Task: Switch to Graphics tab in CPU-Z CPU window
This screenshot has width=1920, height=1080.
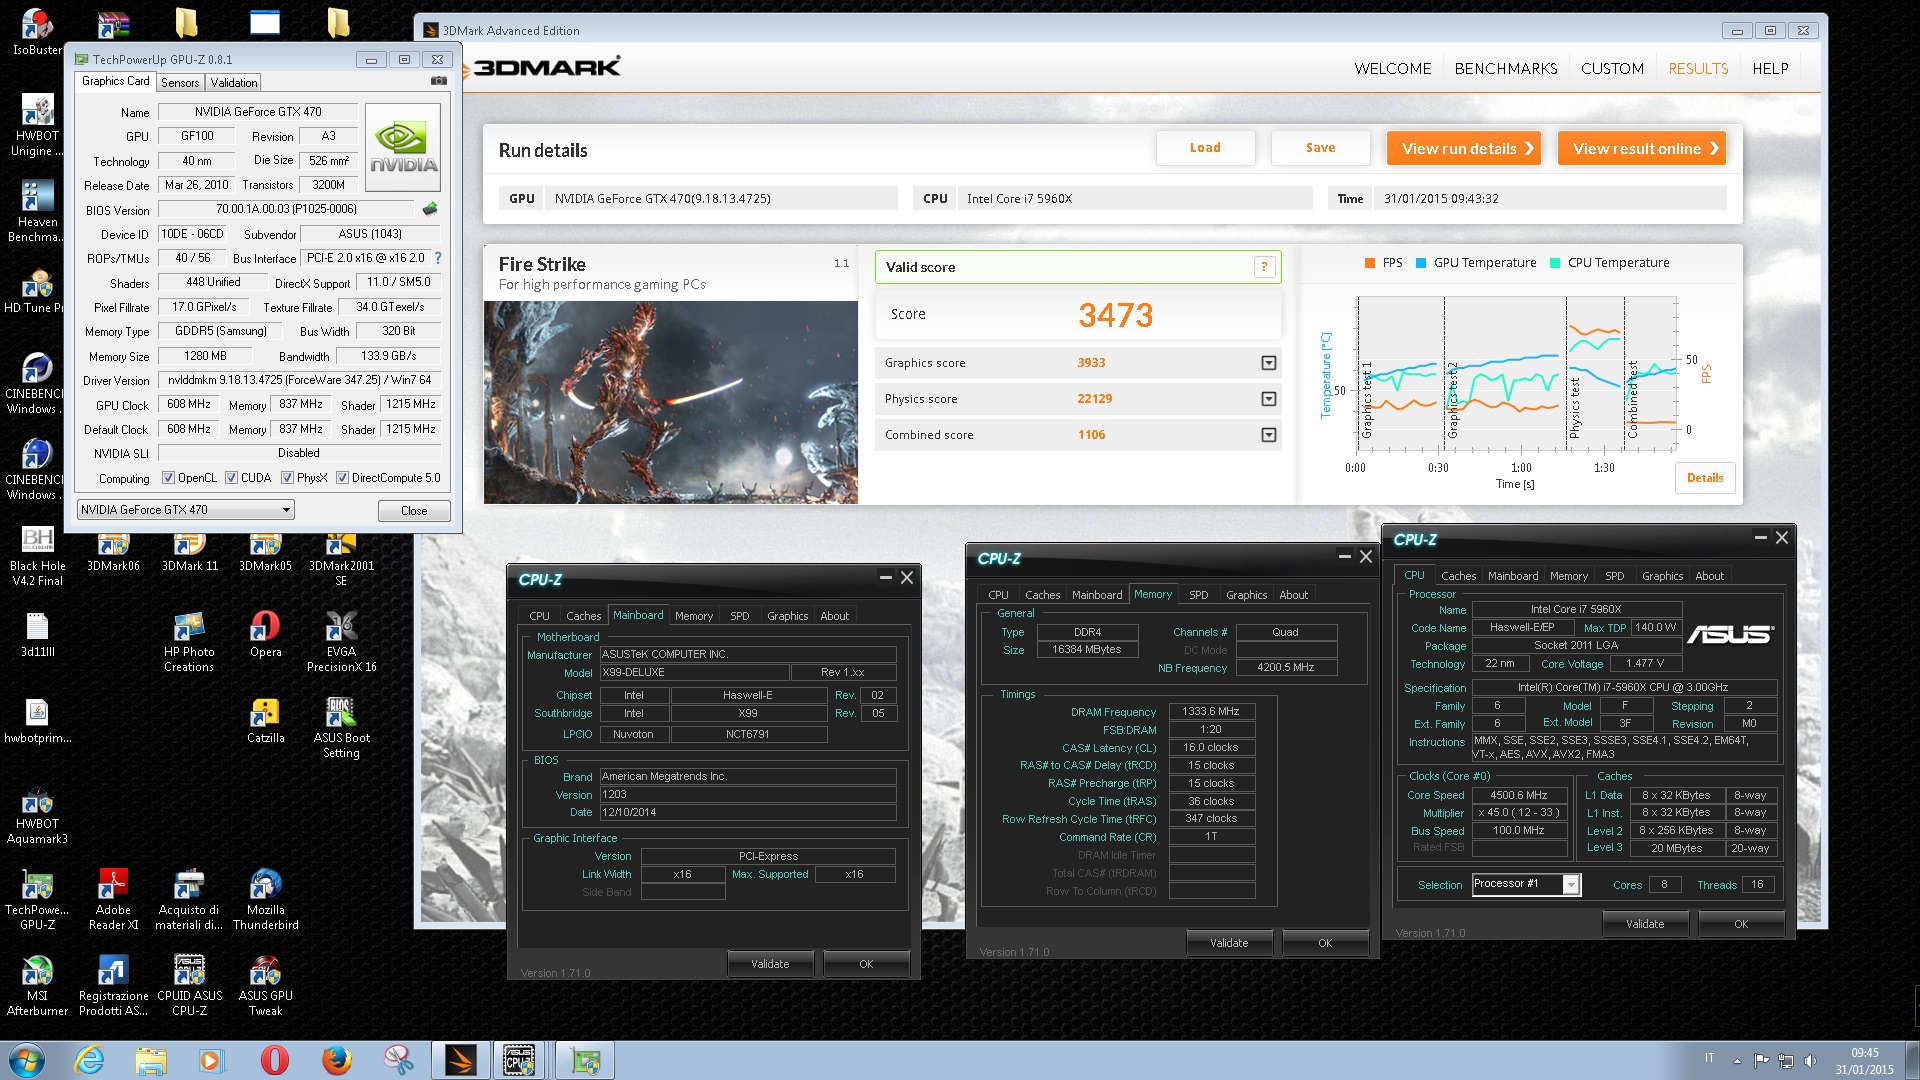Action: 1662,576
